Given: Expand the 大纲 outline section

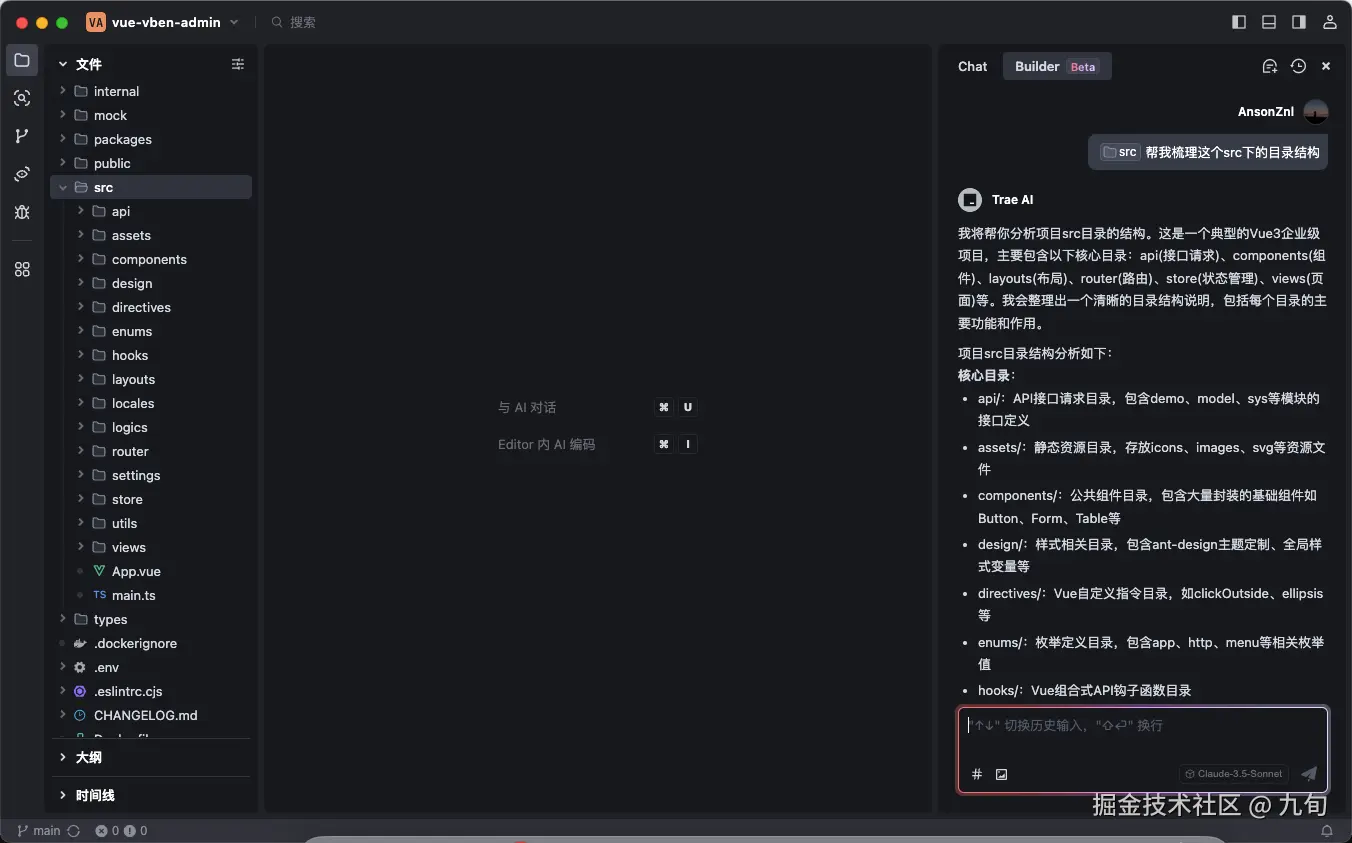Looking at the screenshot, I should coord(151,757).
